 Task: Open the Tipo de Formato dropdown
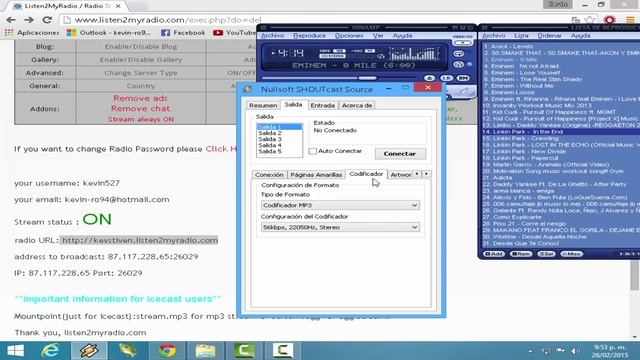point(340,205)
